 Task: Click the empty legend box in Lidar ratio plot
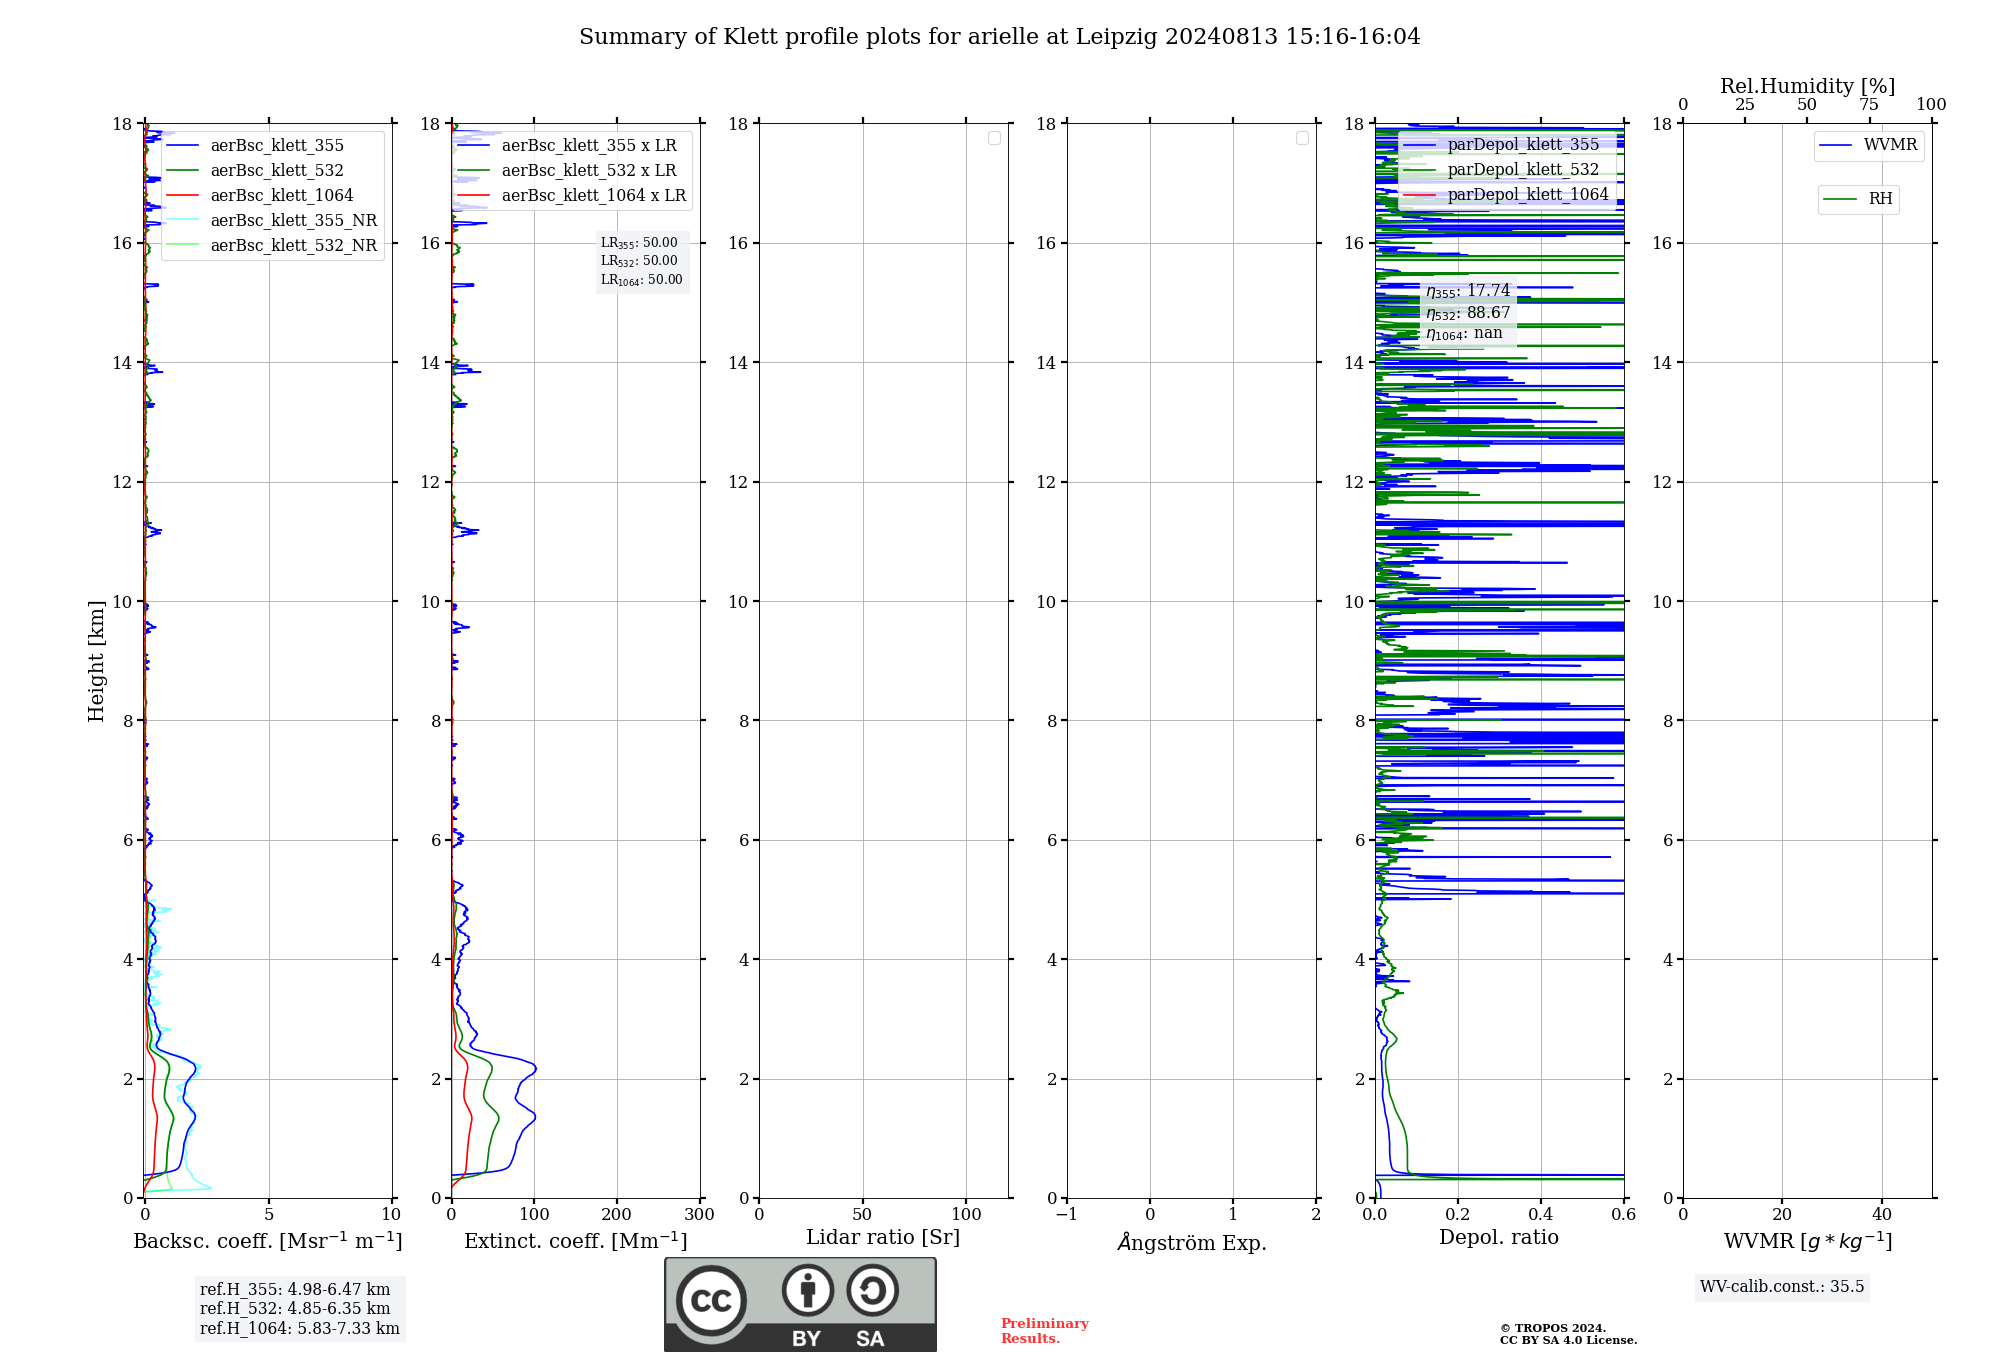(994, 138)
